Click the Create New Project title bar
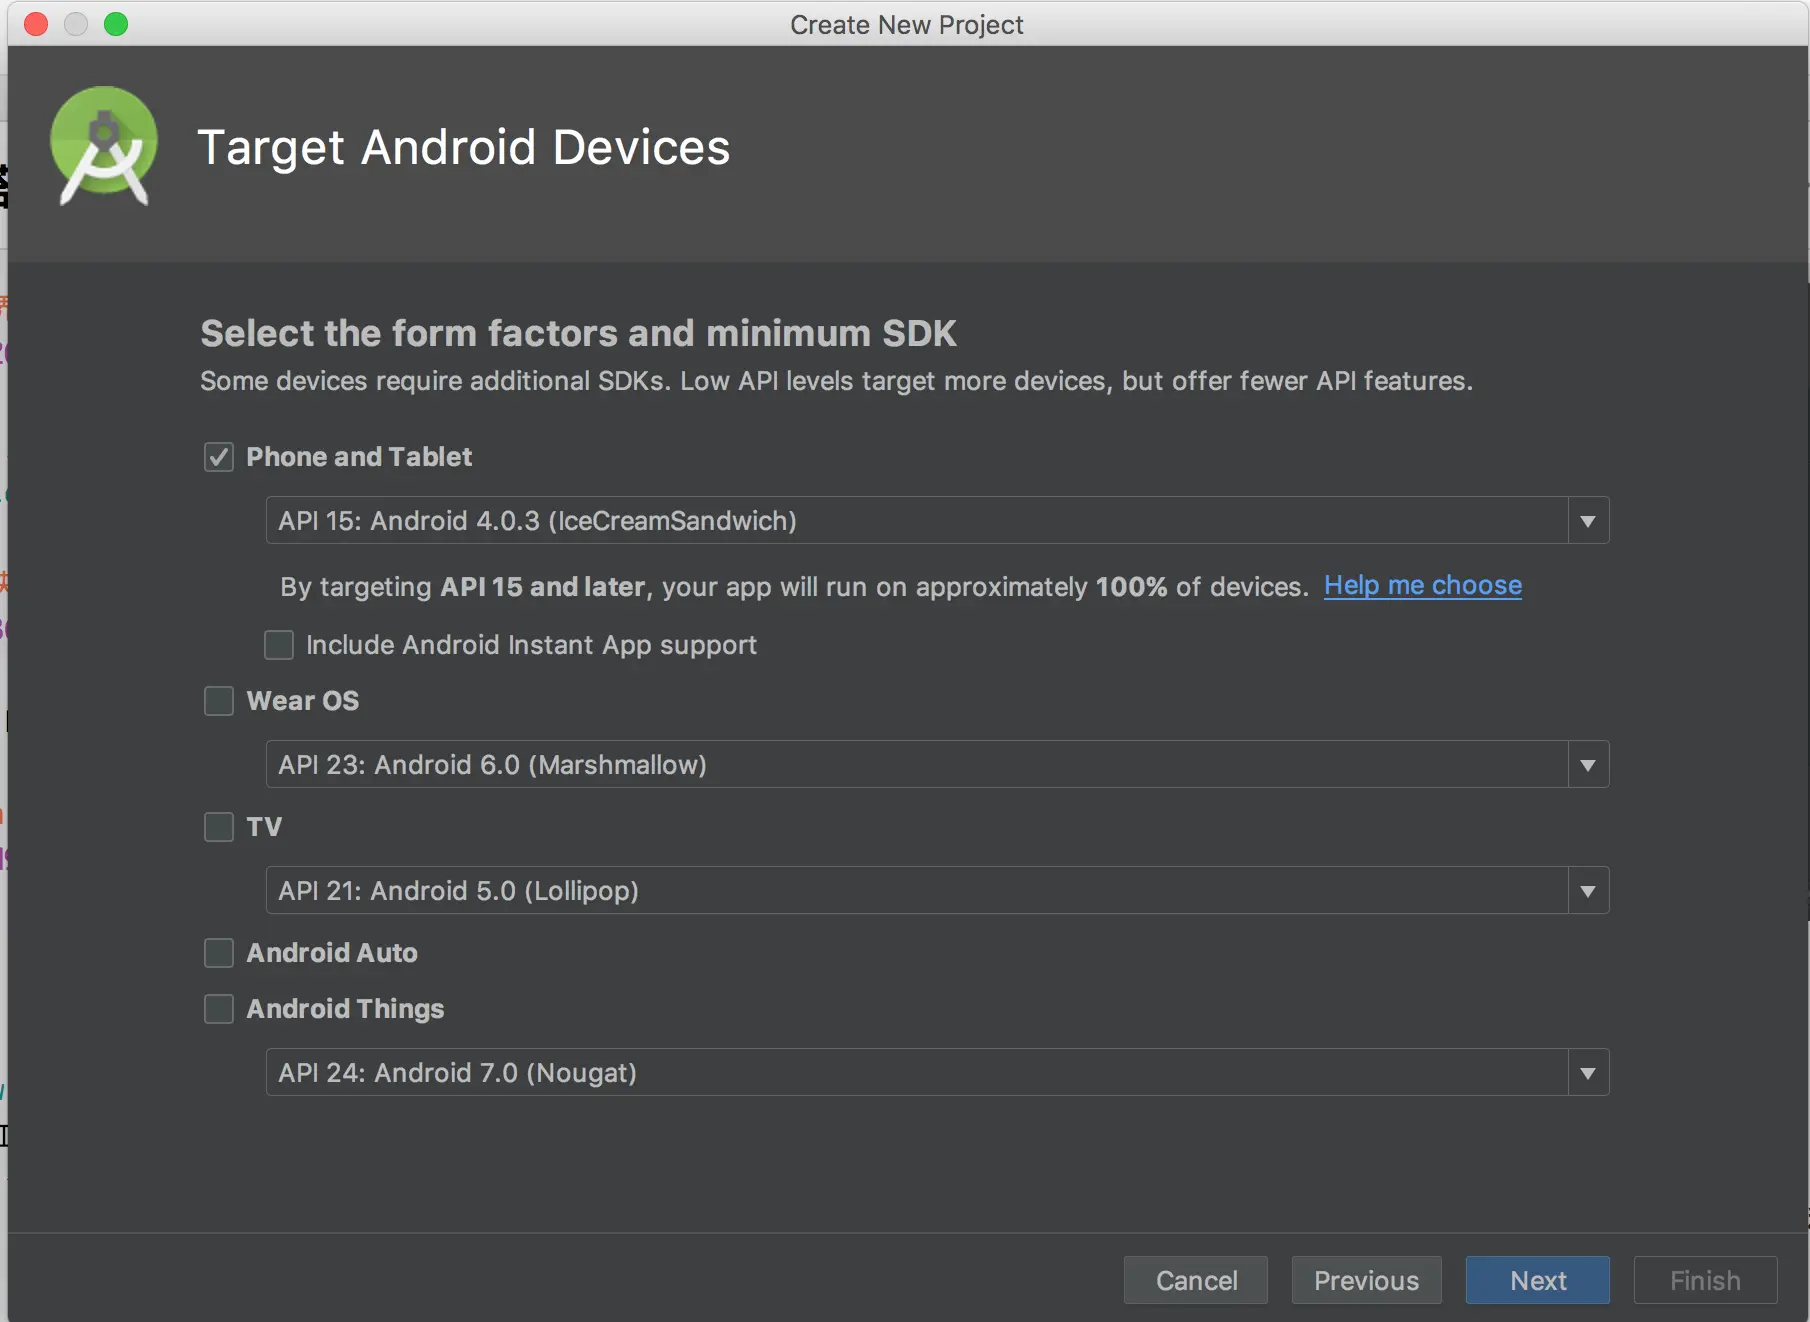 906,24
